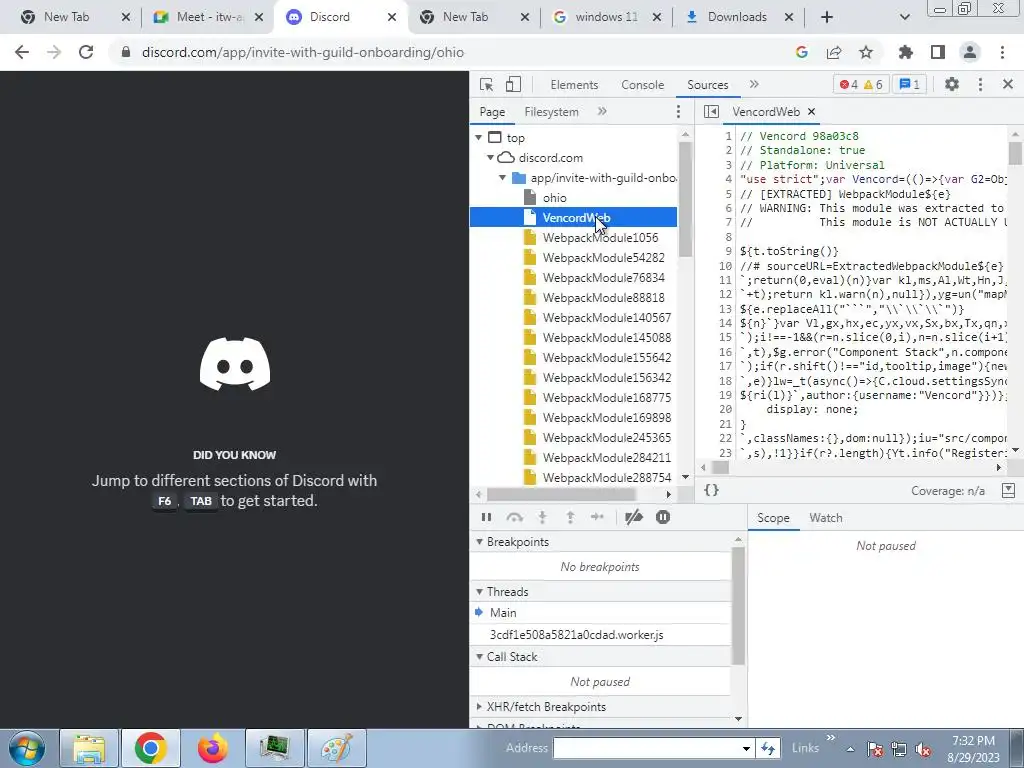Open the Elements panel tab
1024x768 pixels.
574,85
